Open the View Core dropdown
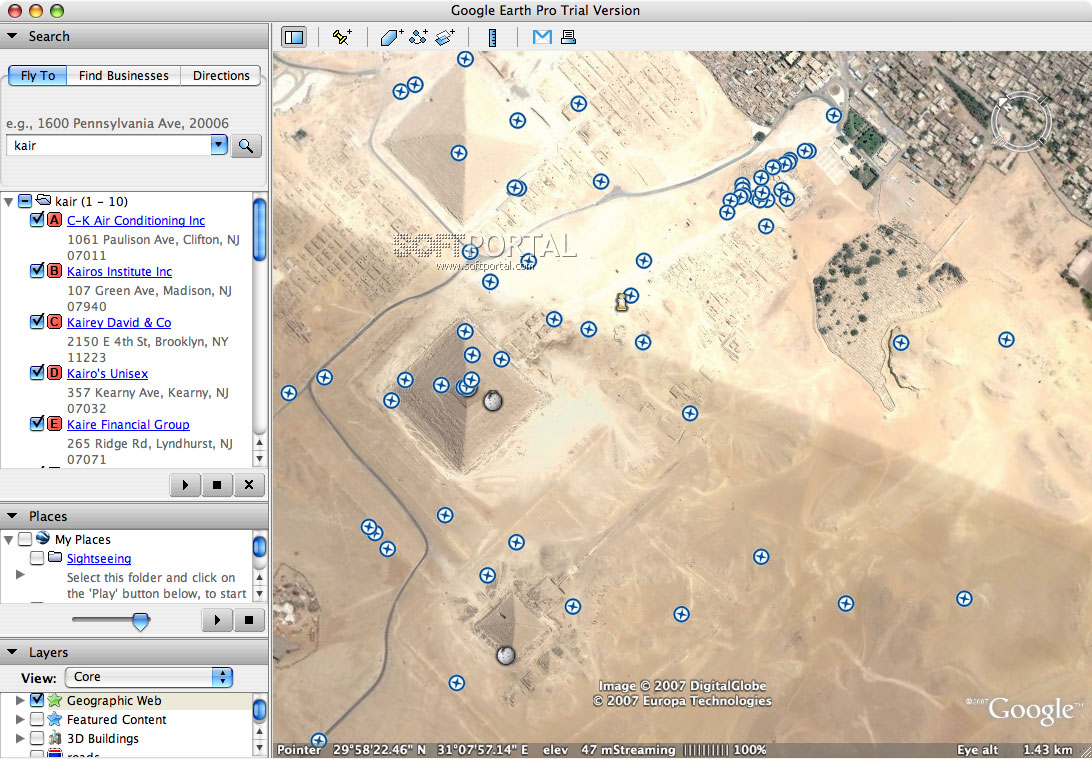Screen dimensions: 1092x759 point(149,677)
